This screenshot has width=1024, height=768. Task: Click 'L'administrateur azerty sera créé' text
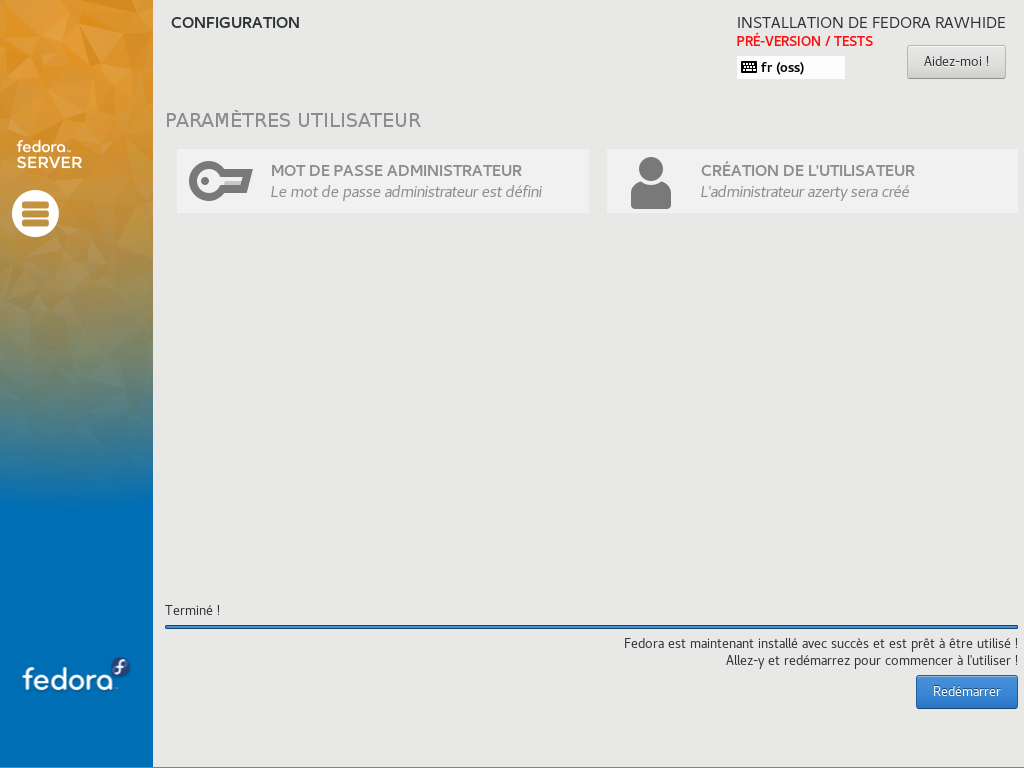805,192
